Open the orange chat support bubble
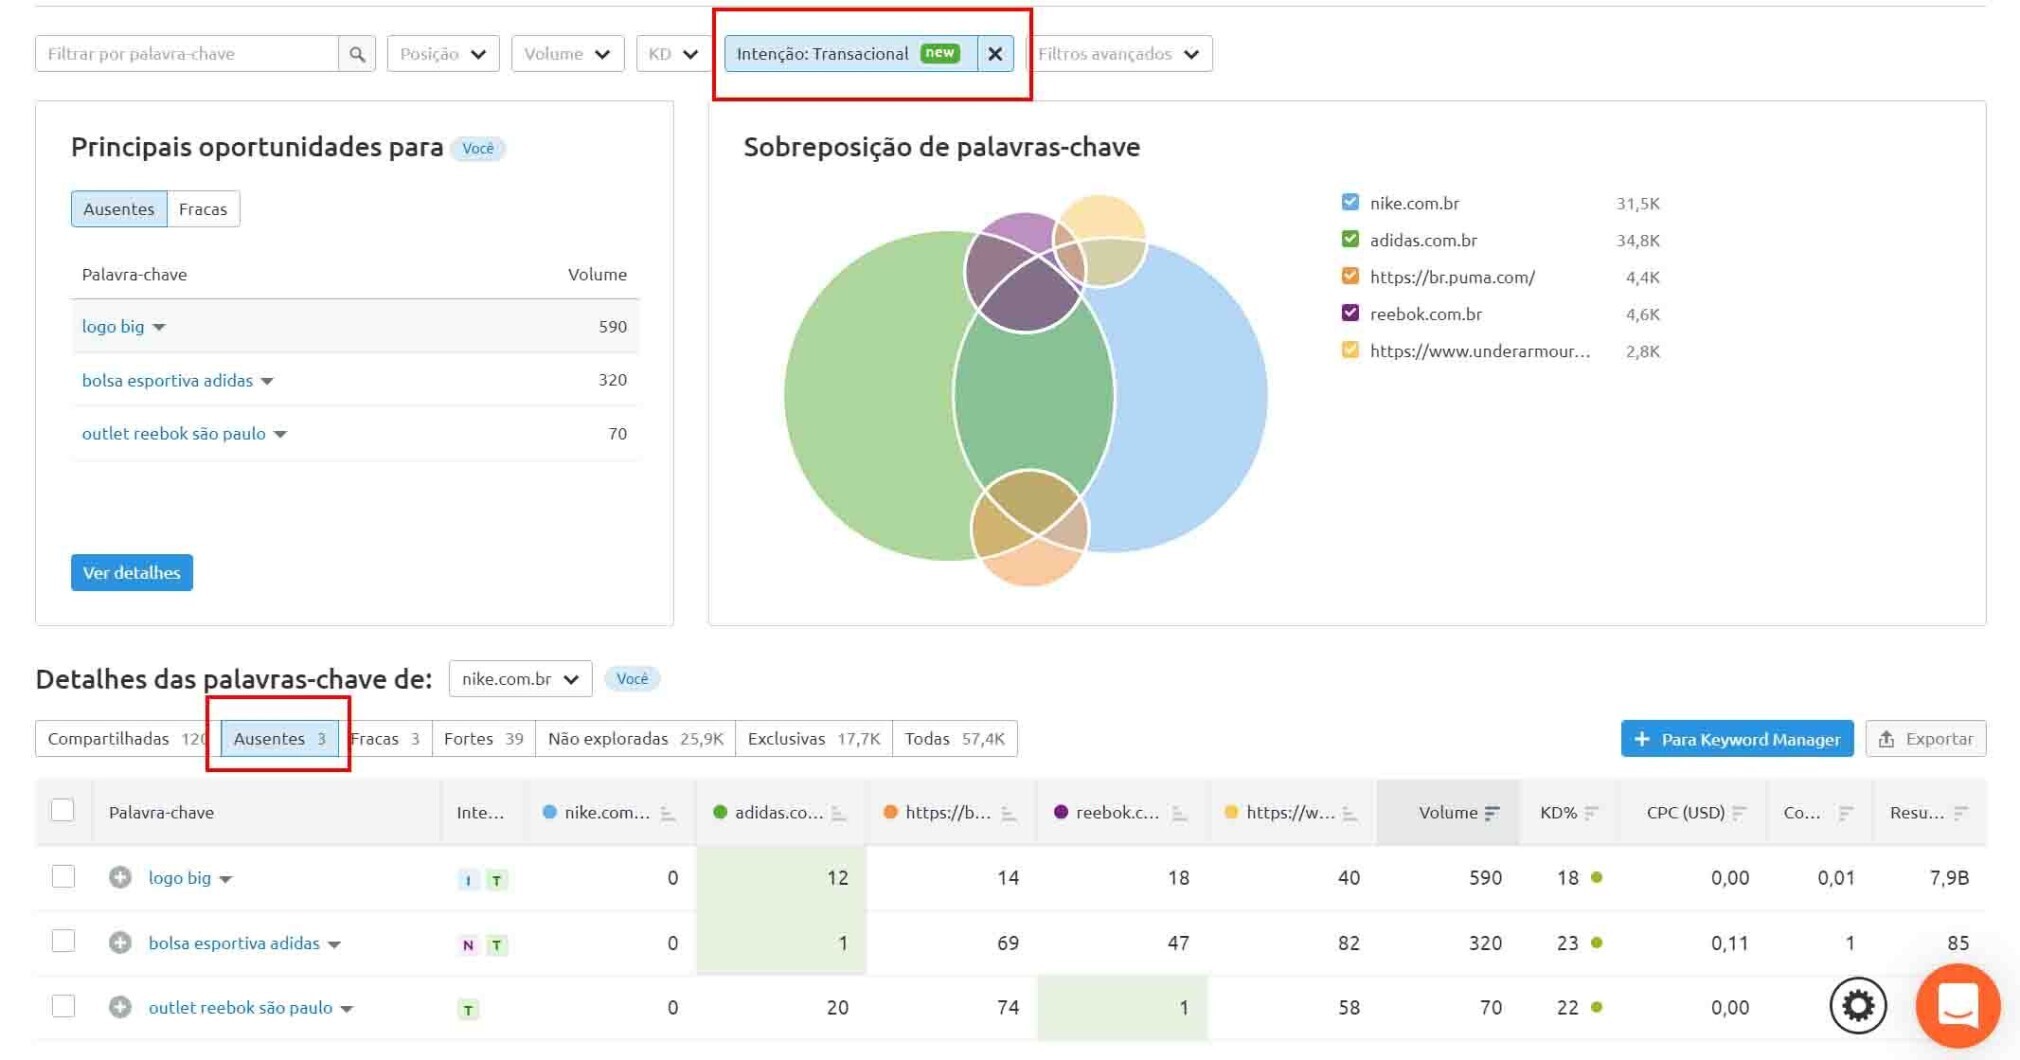Image resolution: width=2020 pixels, height=1060 pixels. pos(1958,1005)
